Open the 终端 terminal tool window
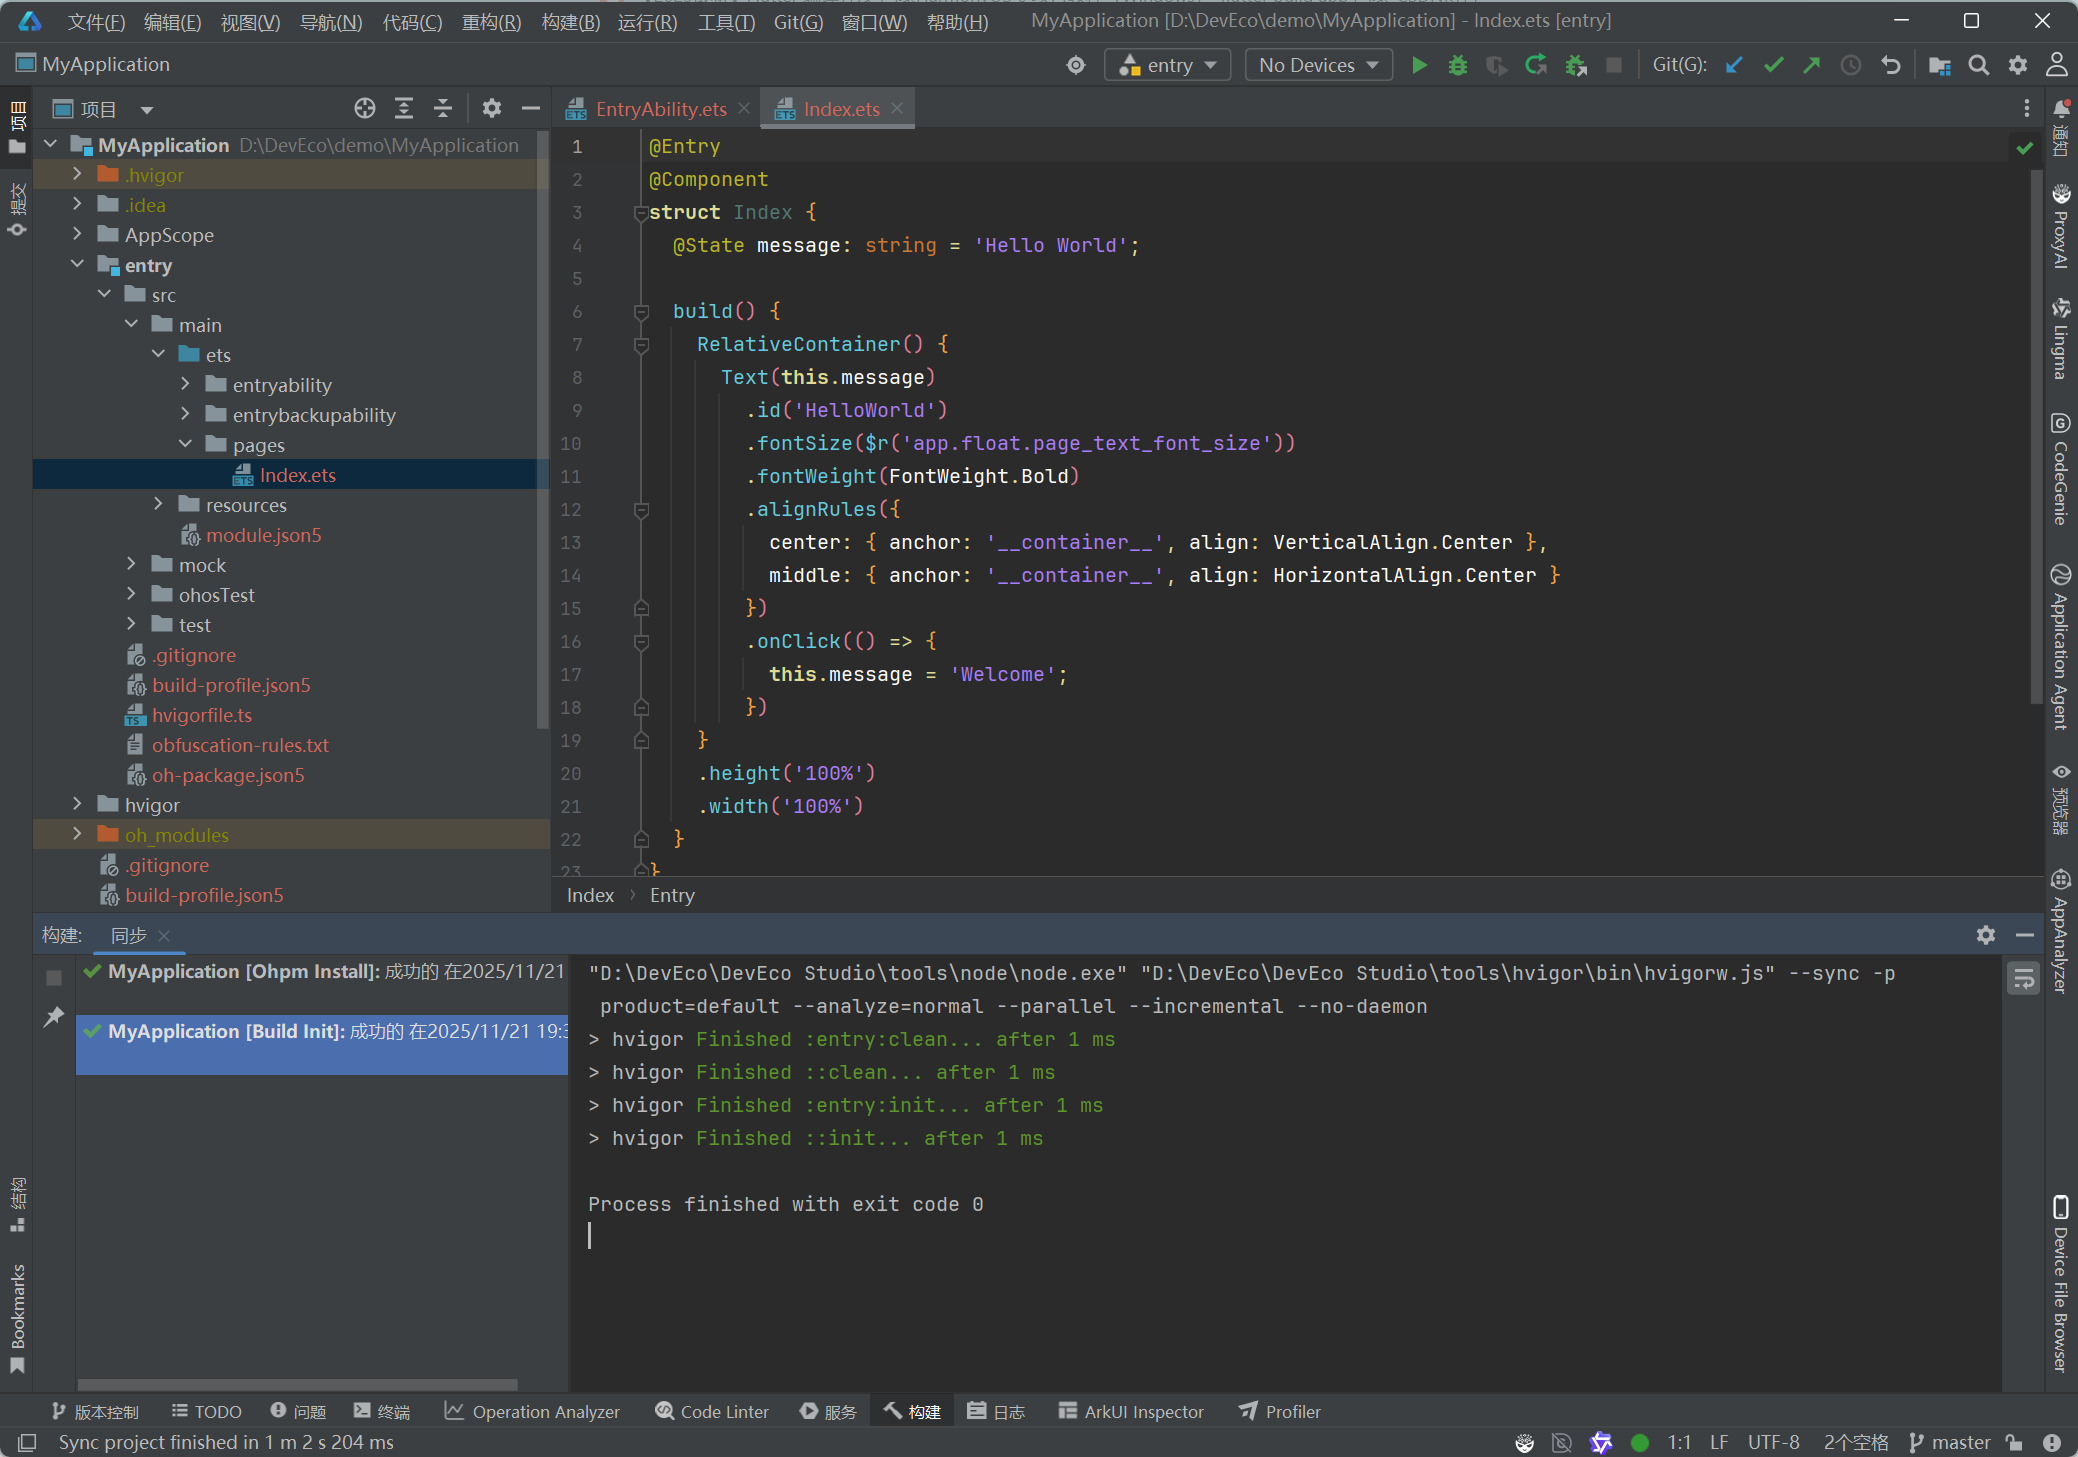The width and height of the screenshot is (2078, 1457). coord(383,1411)
